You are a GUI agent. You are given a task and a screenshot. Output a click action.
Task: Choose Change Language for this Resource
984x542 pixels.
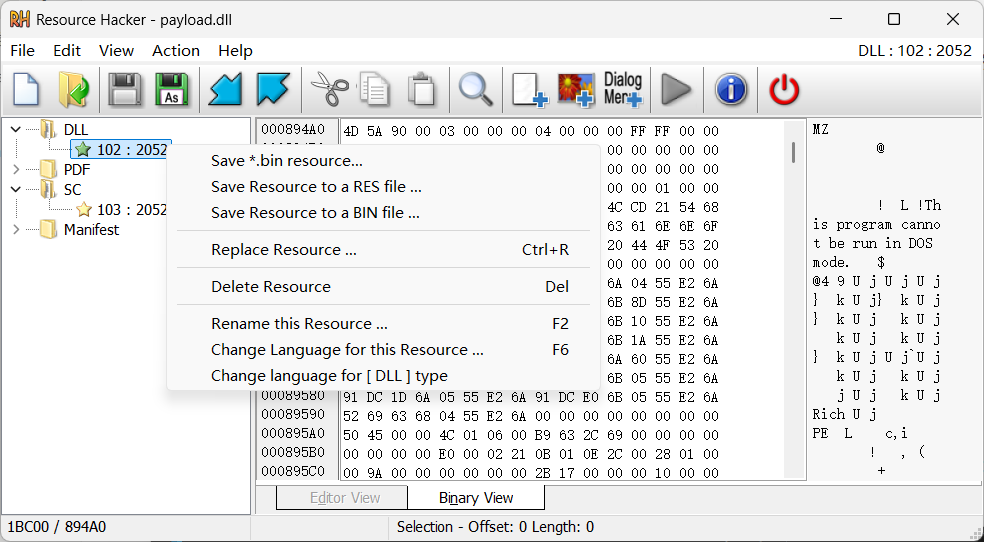coord(383,349)
